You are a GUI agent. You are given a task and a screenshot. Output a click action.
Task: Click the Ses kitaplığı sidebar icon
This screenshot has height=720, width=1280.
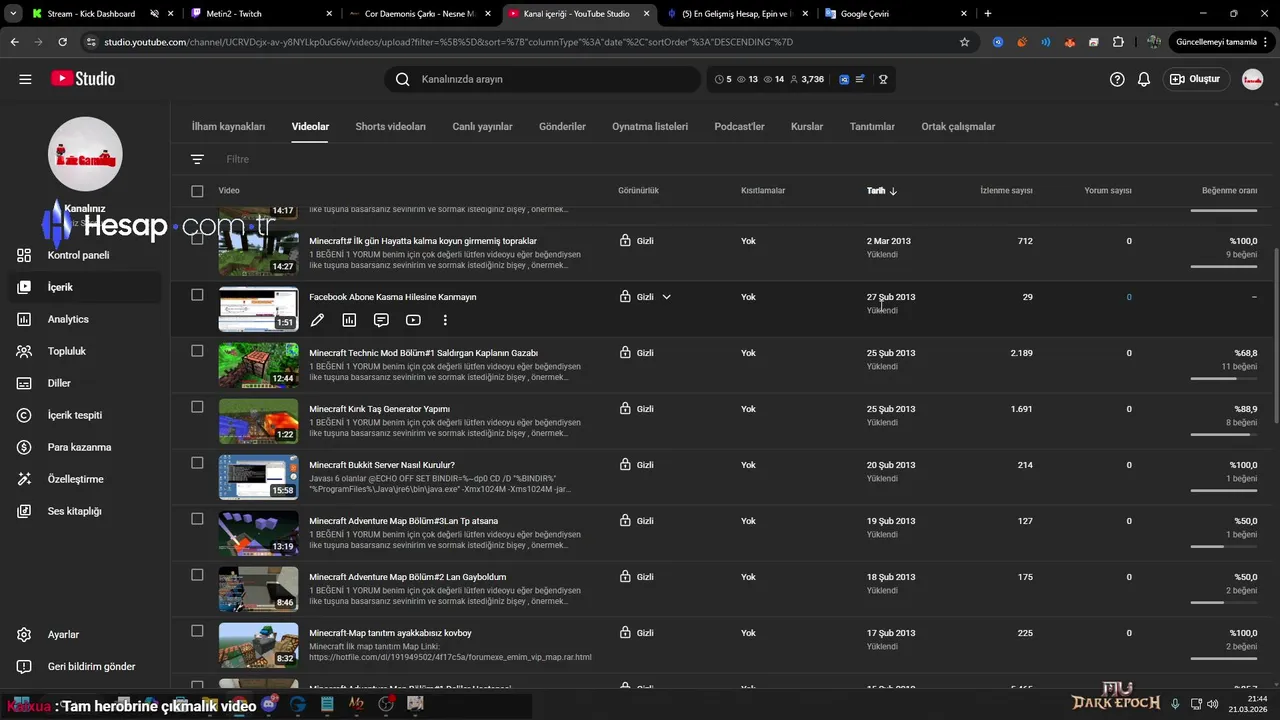[24, 511]
